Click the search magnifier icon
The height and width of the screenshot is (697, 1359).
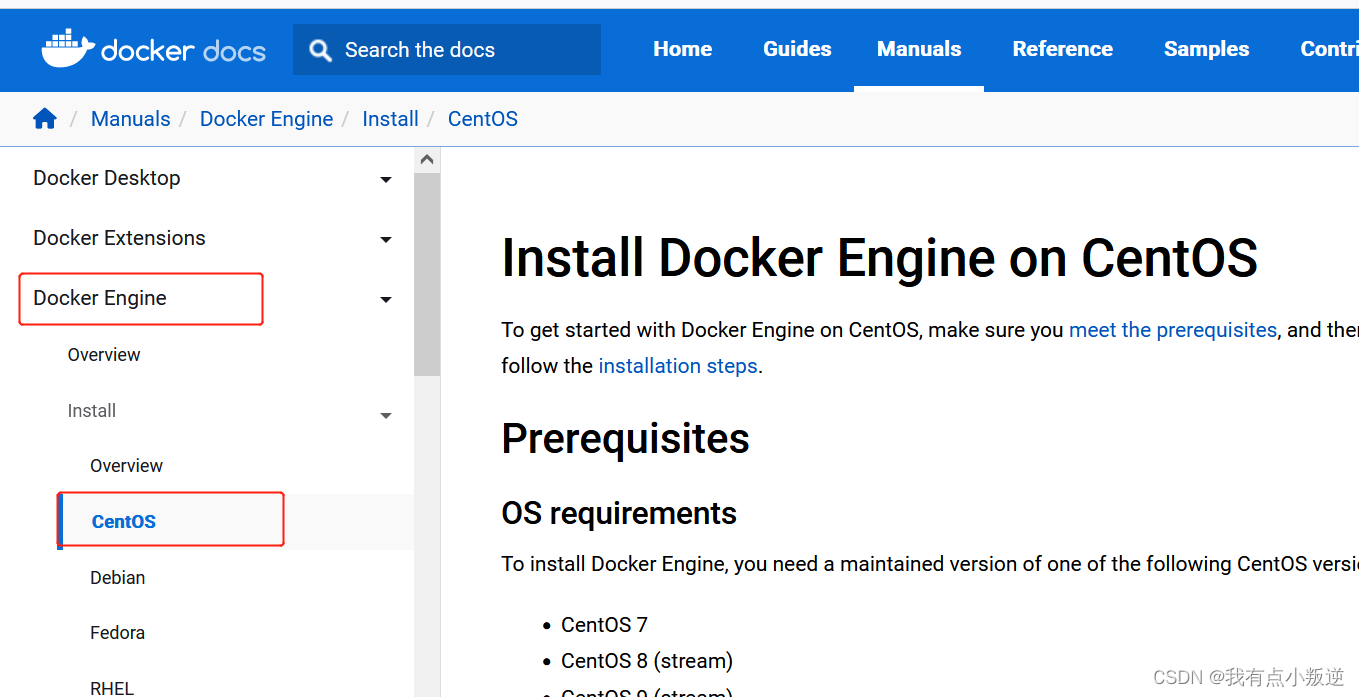point(320,50)
